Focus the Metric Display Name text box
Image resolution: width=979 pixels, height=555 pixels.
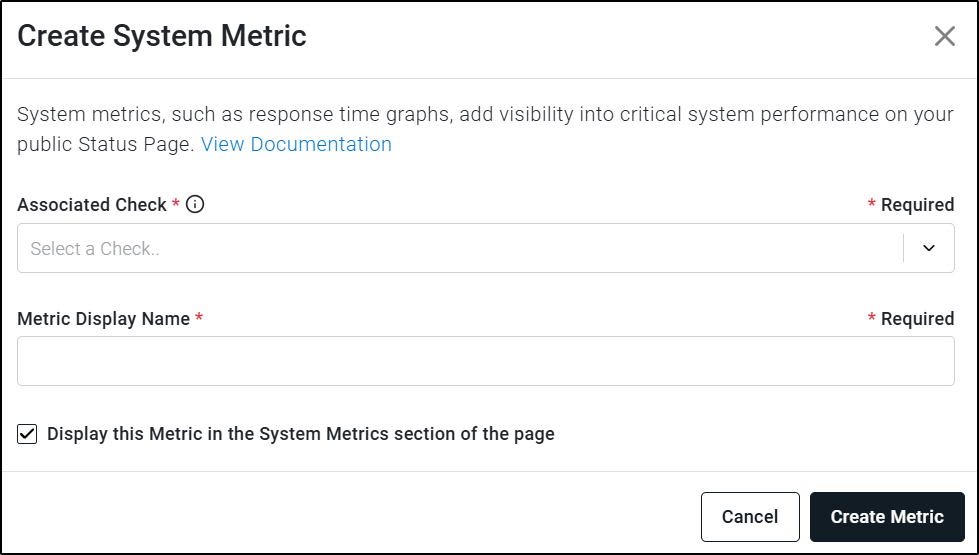486,361
